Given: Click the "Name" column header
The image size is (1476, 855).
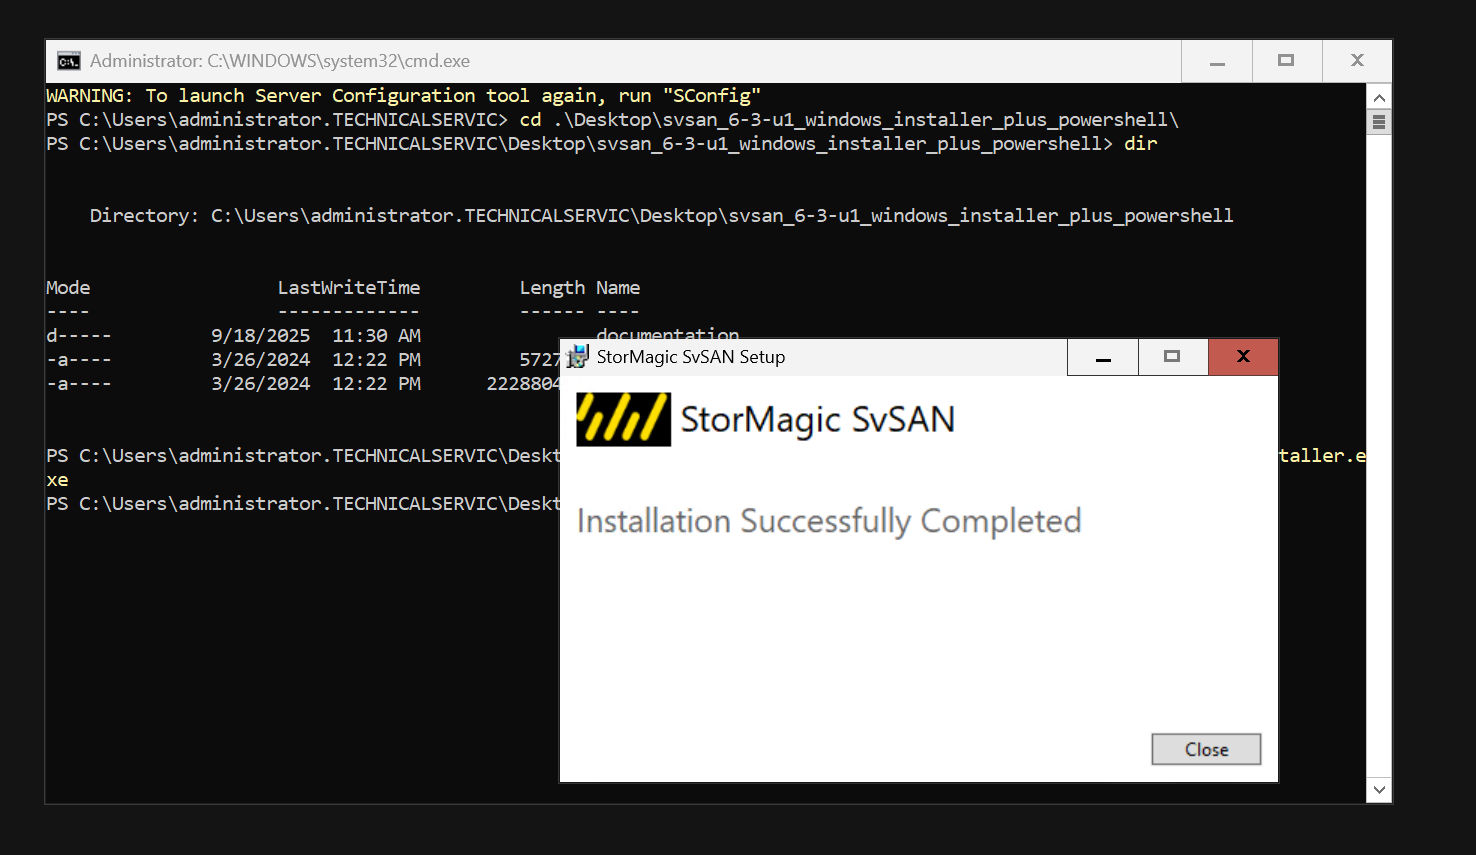Looking at the screenshot, I should pyautogui.click(x=618, y=288).
